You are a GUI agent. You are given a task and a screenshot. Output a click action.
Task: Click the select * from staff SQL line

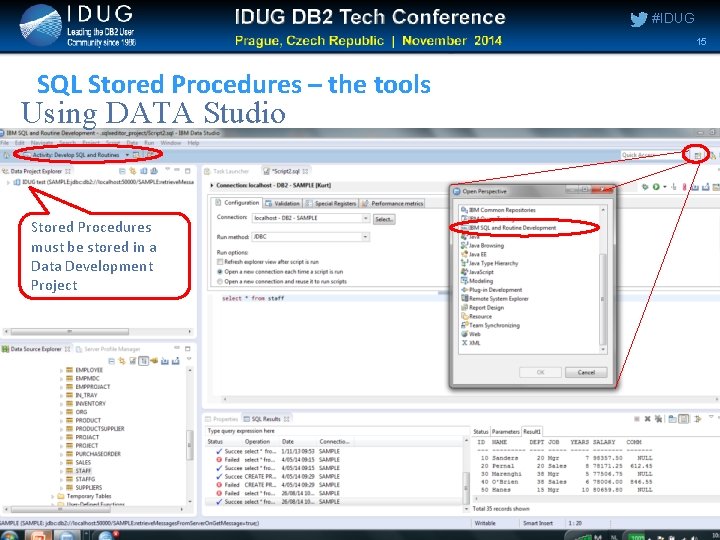[x=253, y=298]
